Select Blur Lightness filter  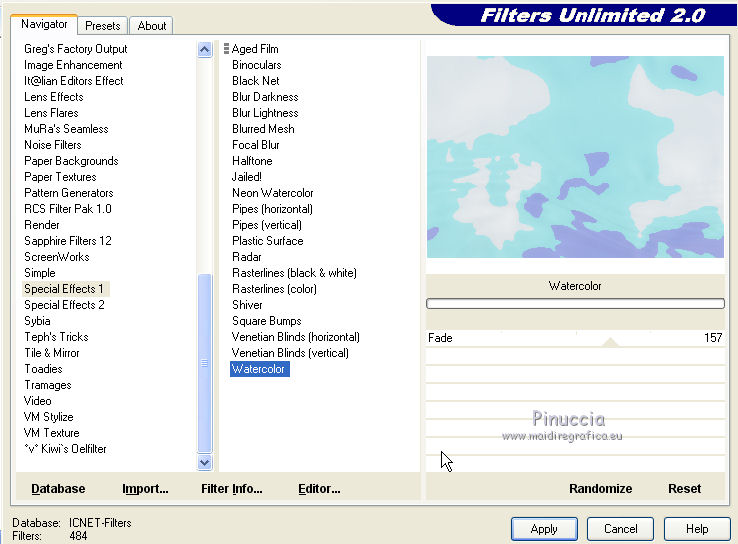click(265, 113)
